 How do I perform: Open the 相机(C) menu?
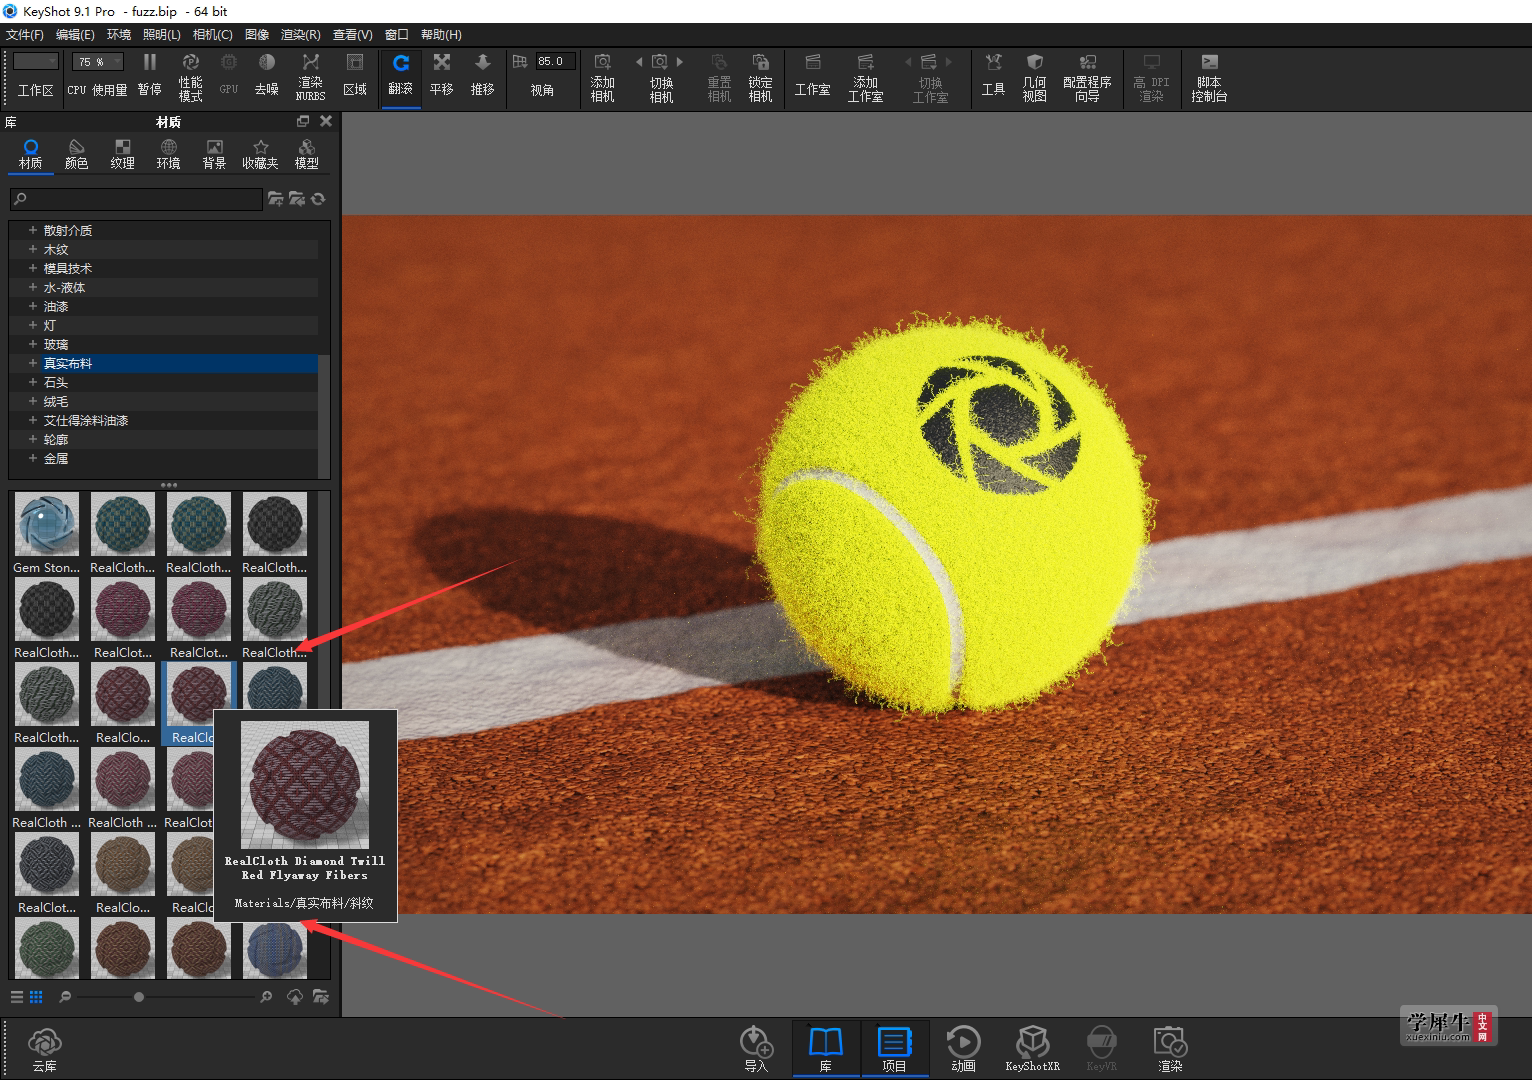[213, 35]
